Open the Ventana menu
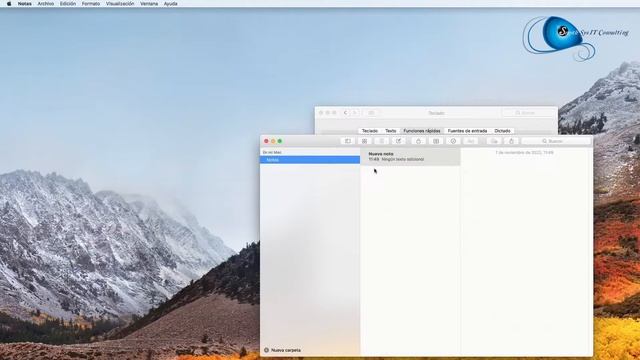This screenshot has width=640, height=360. [149, 4]
